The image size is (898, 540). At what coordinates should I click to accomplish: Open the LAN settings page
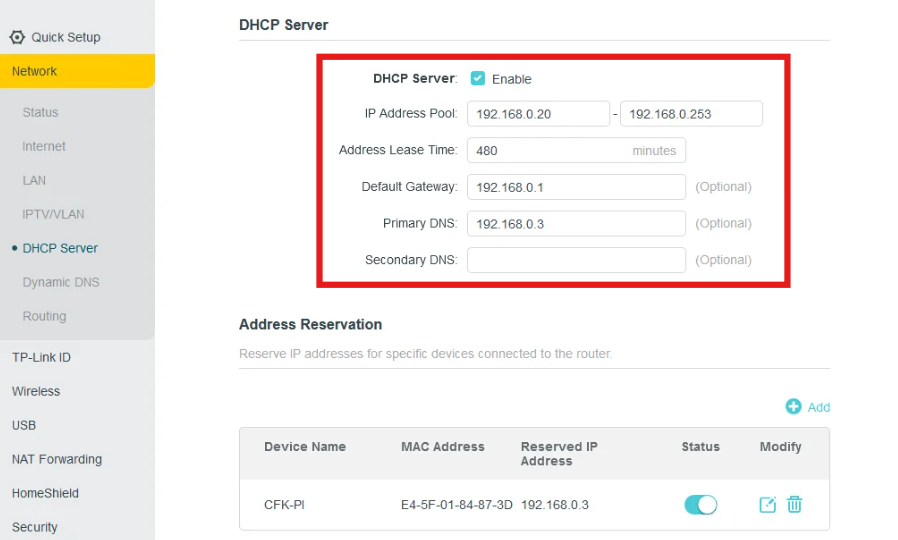click(x=34, y=180)
